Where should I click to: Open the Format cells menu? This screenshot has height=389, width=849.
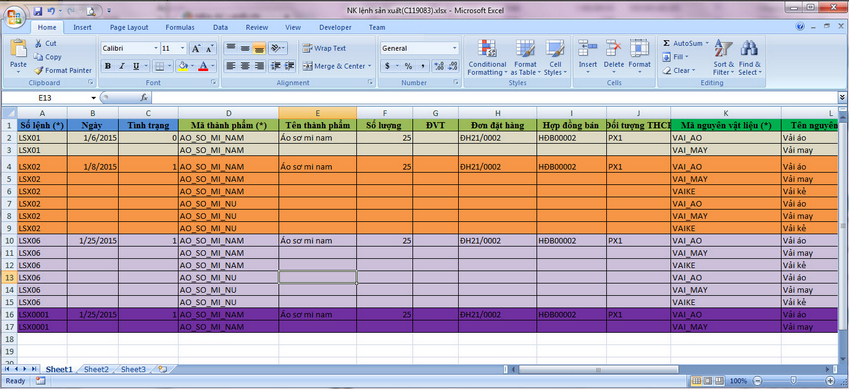pyautogui.click(x=639, y=57)
